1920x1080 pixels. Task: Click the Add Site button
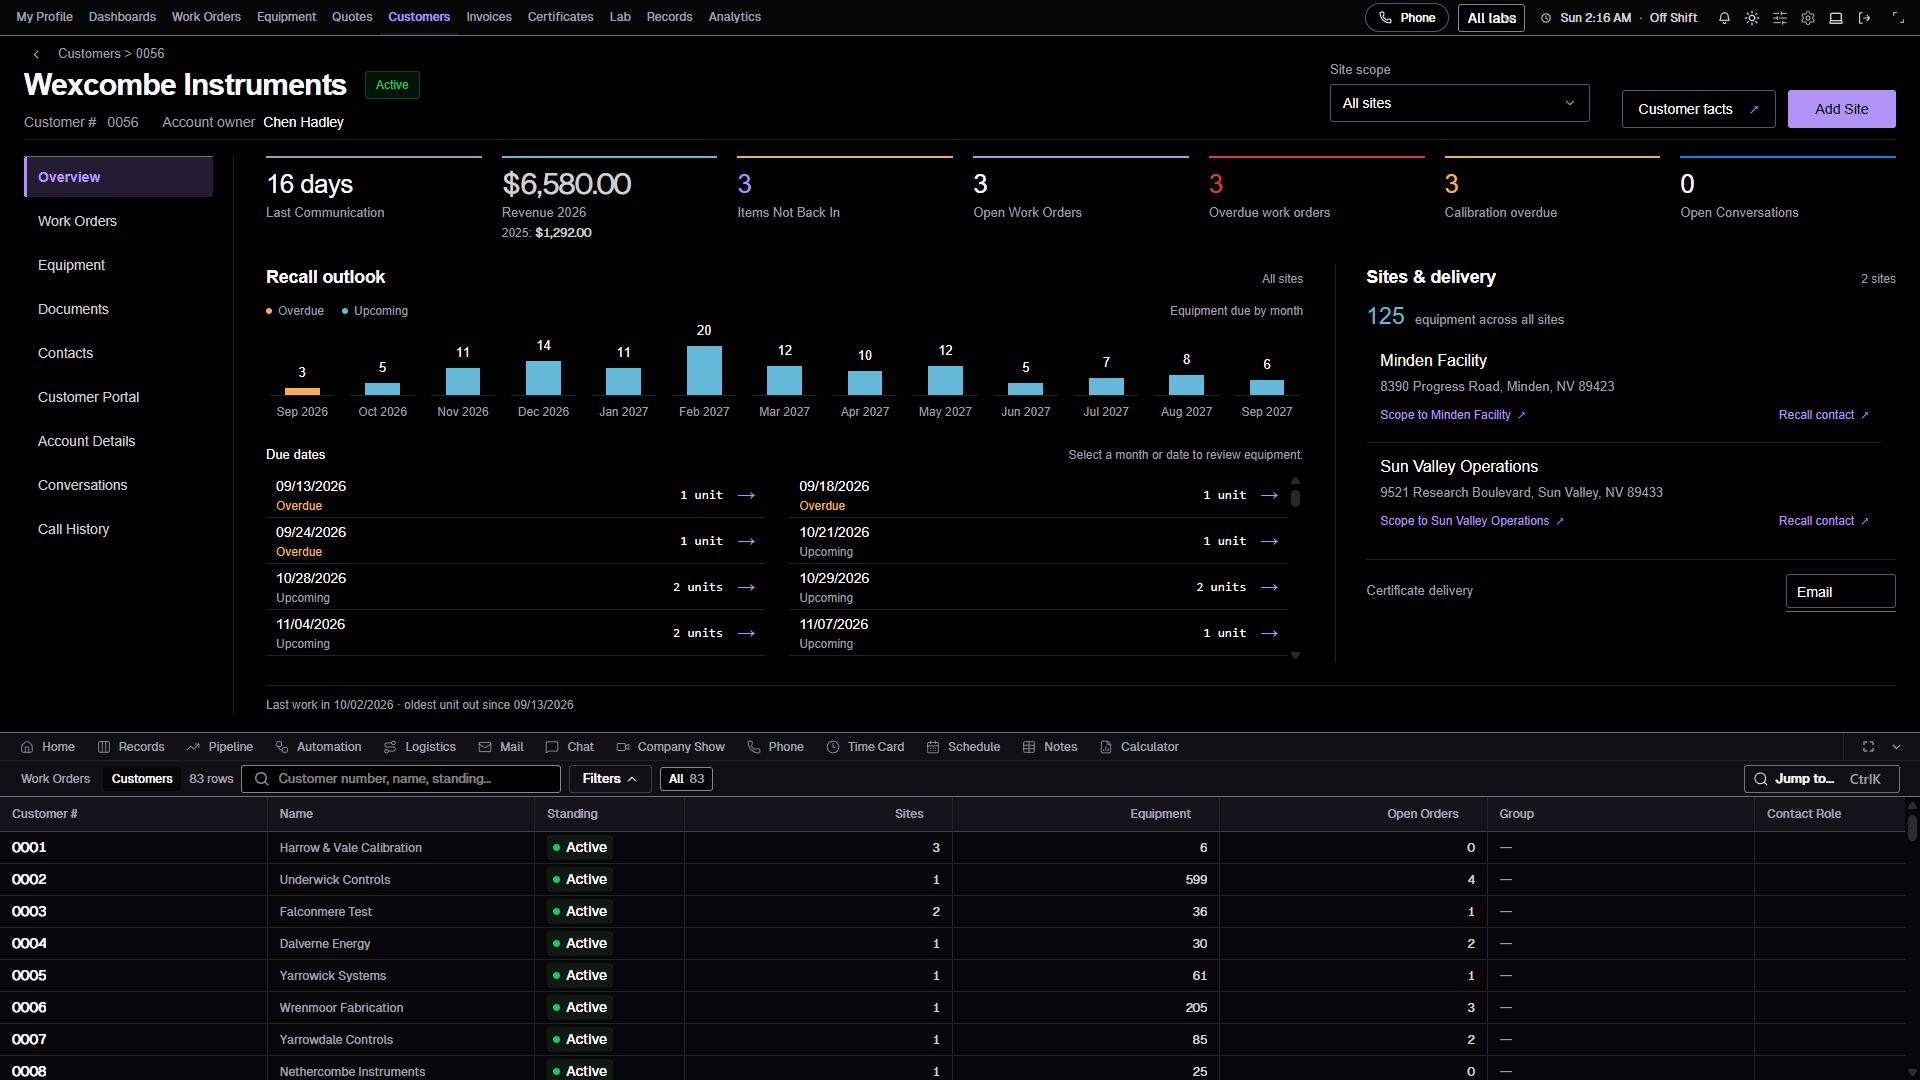pyautogui.click(x=1841, y=109)
